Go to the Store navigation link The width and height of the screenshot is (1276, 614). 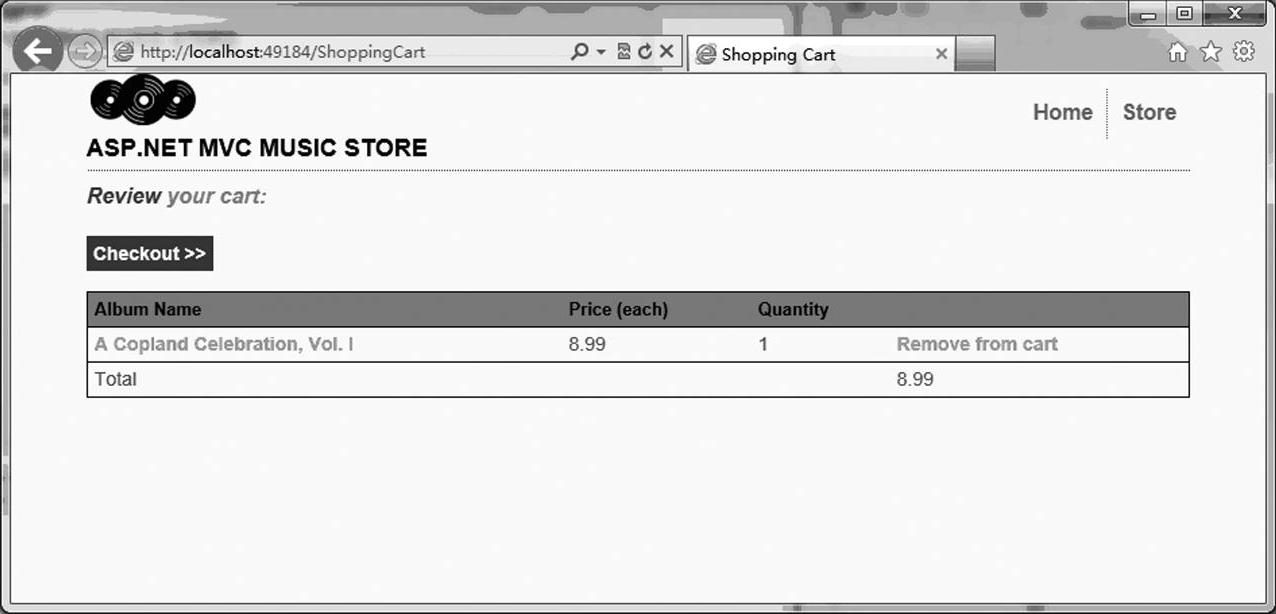[1149, 112]
